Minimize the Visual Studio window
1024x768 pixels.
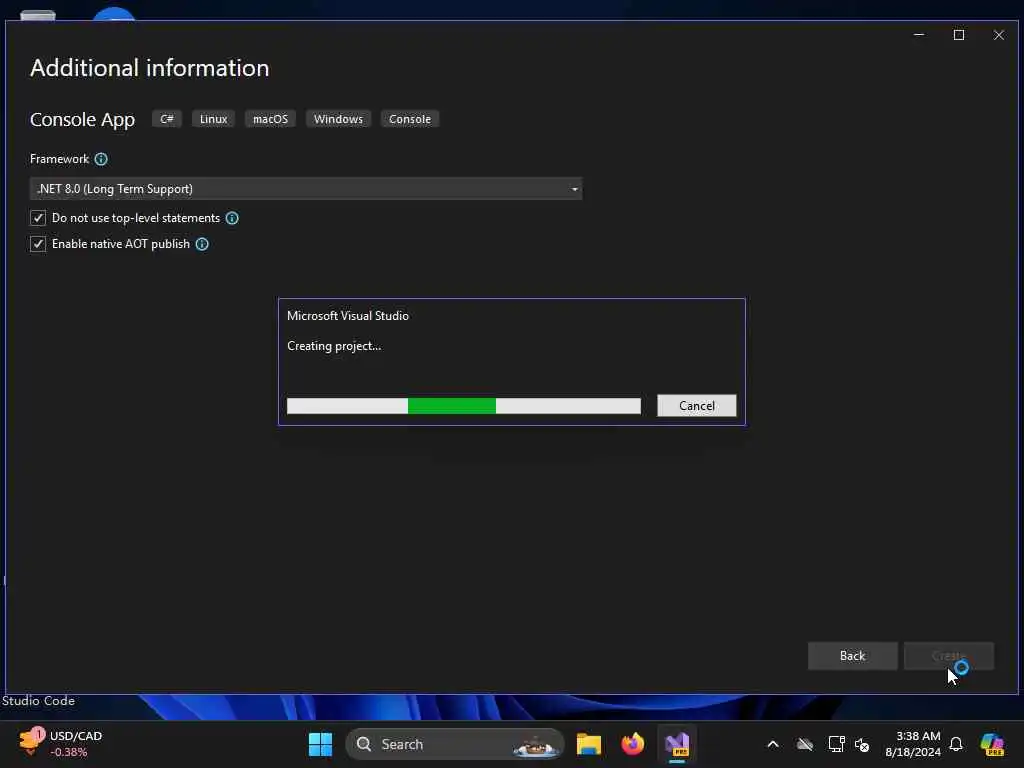pos(919,35)
